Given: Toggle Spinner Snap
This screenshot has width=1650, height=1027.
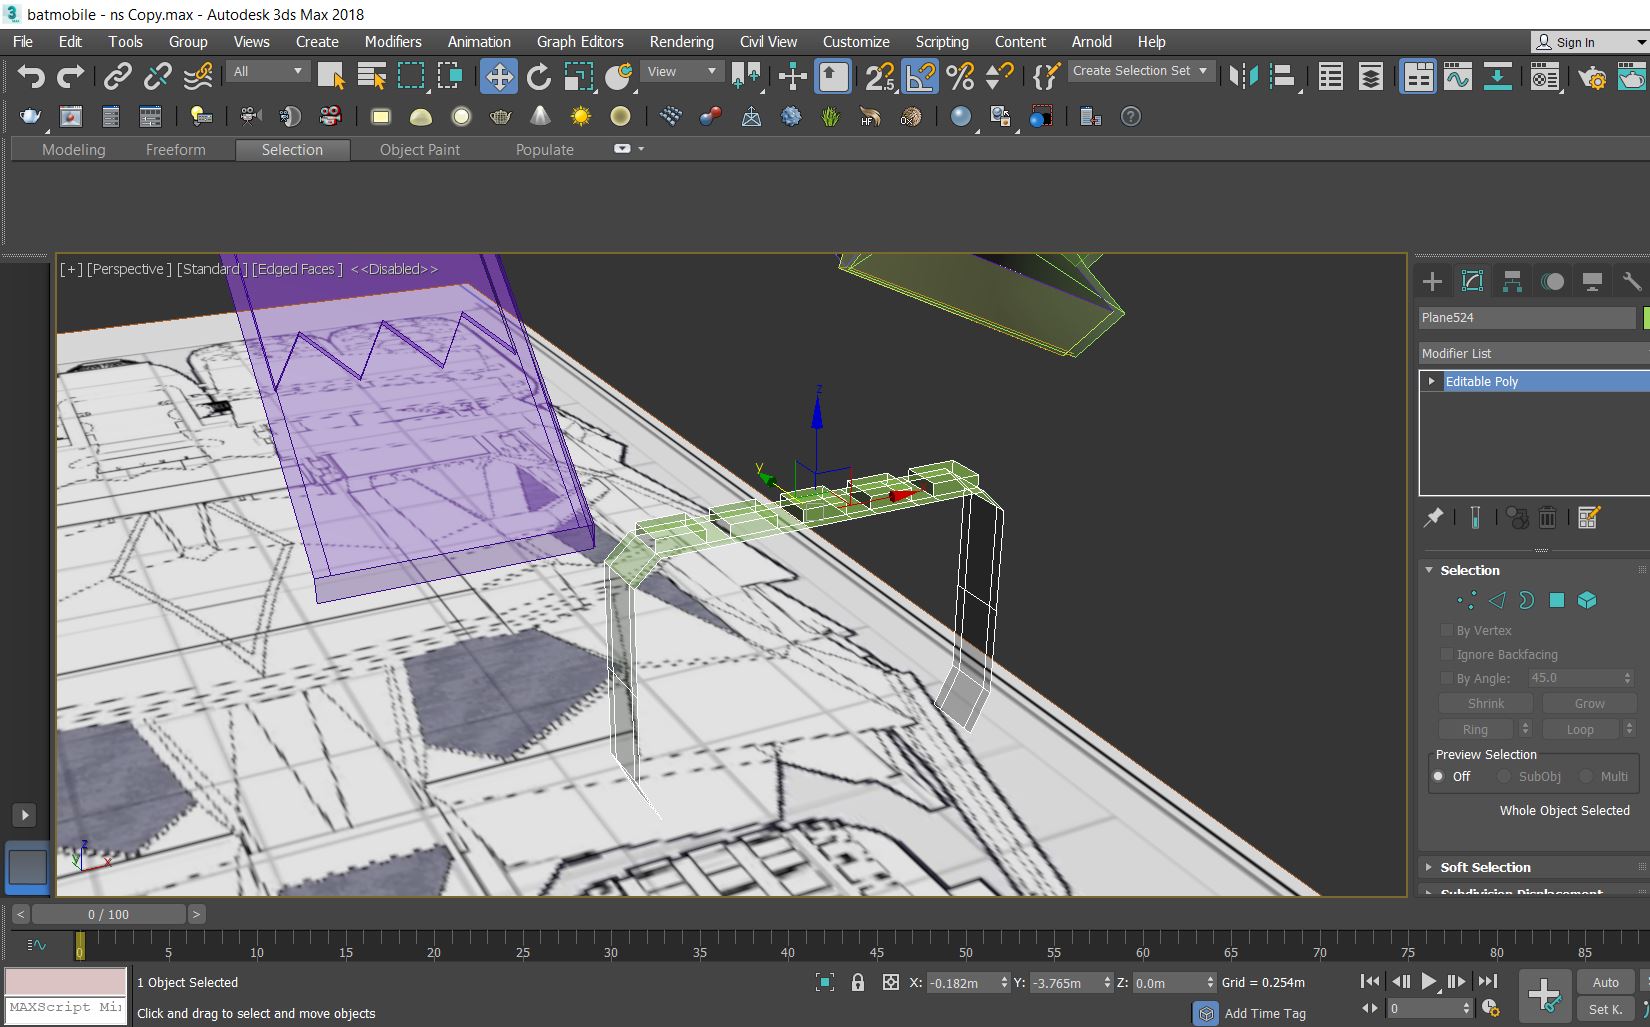Looking at the screenshot, I should (999, 76).
